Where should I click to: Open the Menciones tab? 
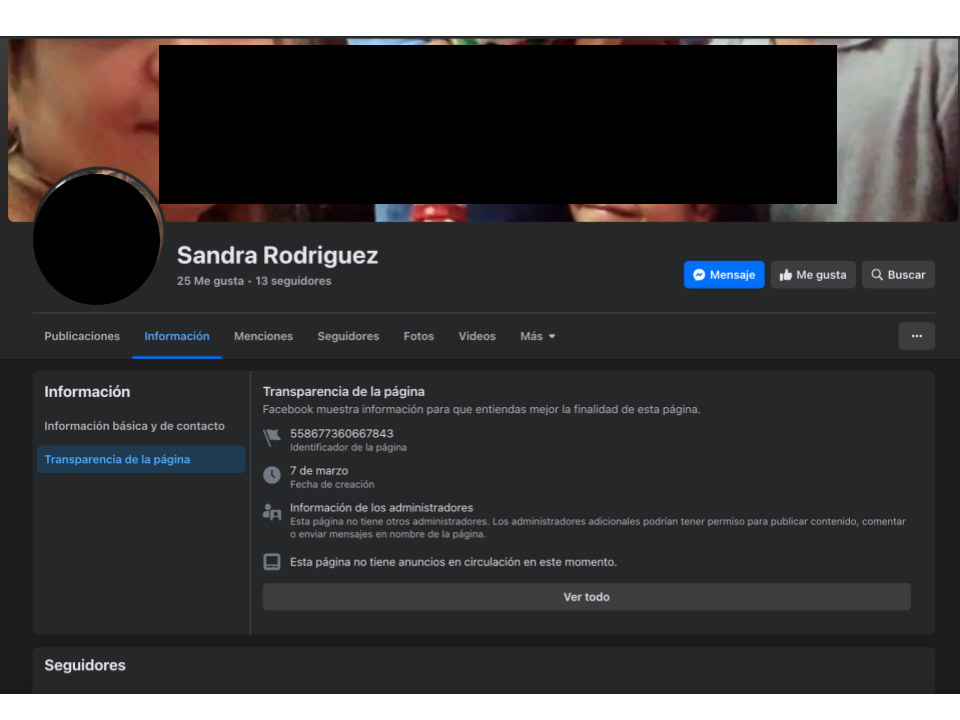click(263, 336)
